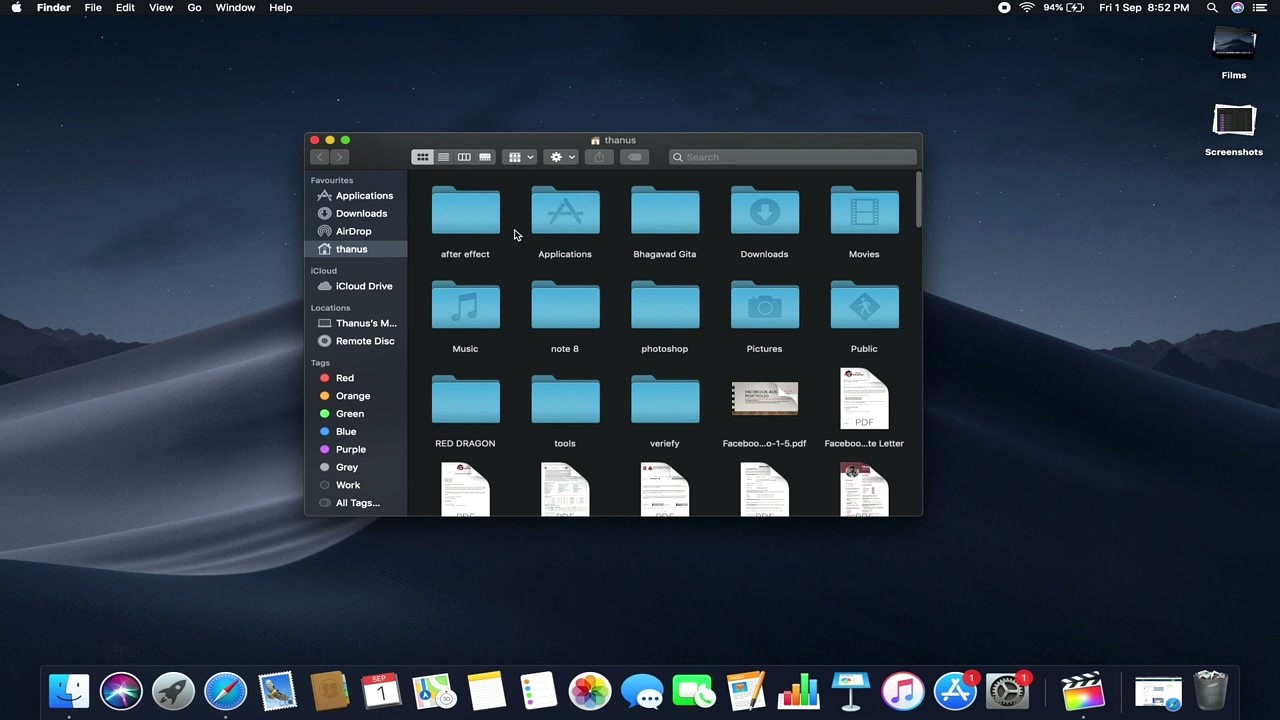Switch Finder to gallery view
This screenshot has height=720, width=1280.
coord(485,157)
